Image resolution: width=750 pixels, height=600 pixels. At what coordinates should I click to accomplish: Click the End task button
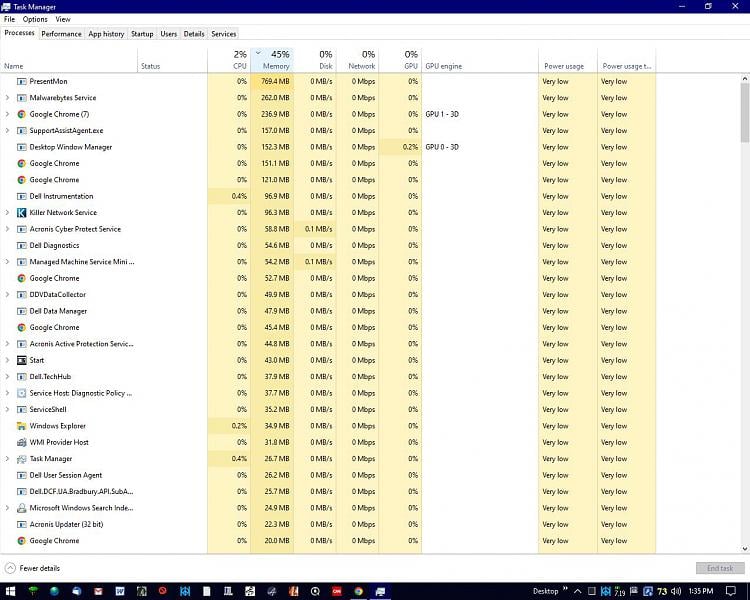point(720,568)
